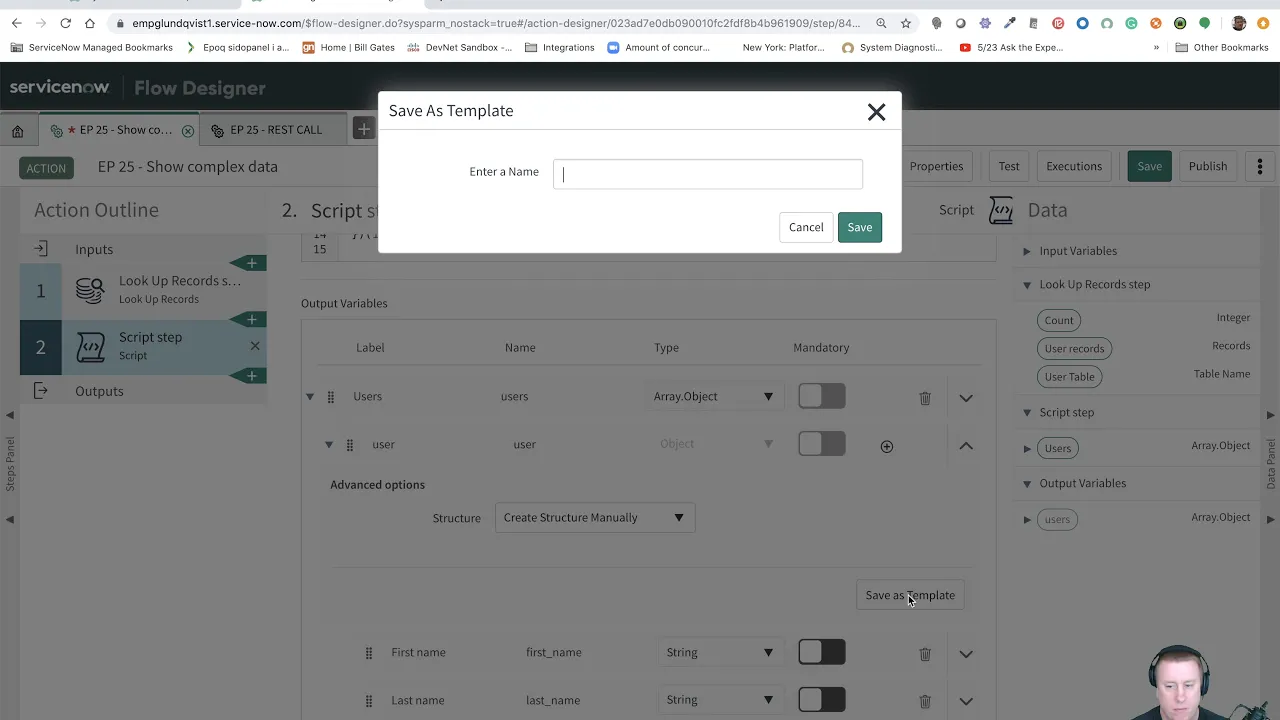Click the Cancel button in the dialog

pyautogui.click(x=806, y=227)
